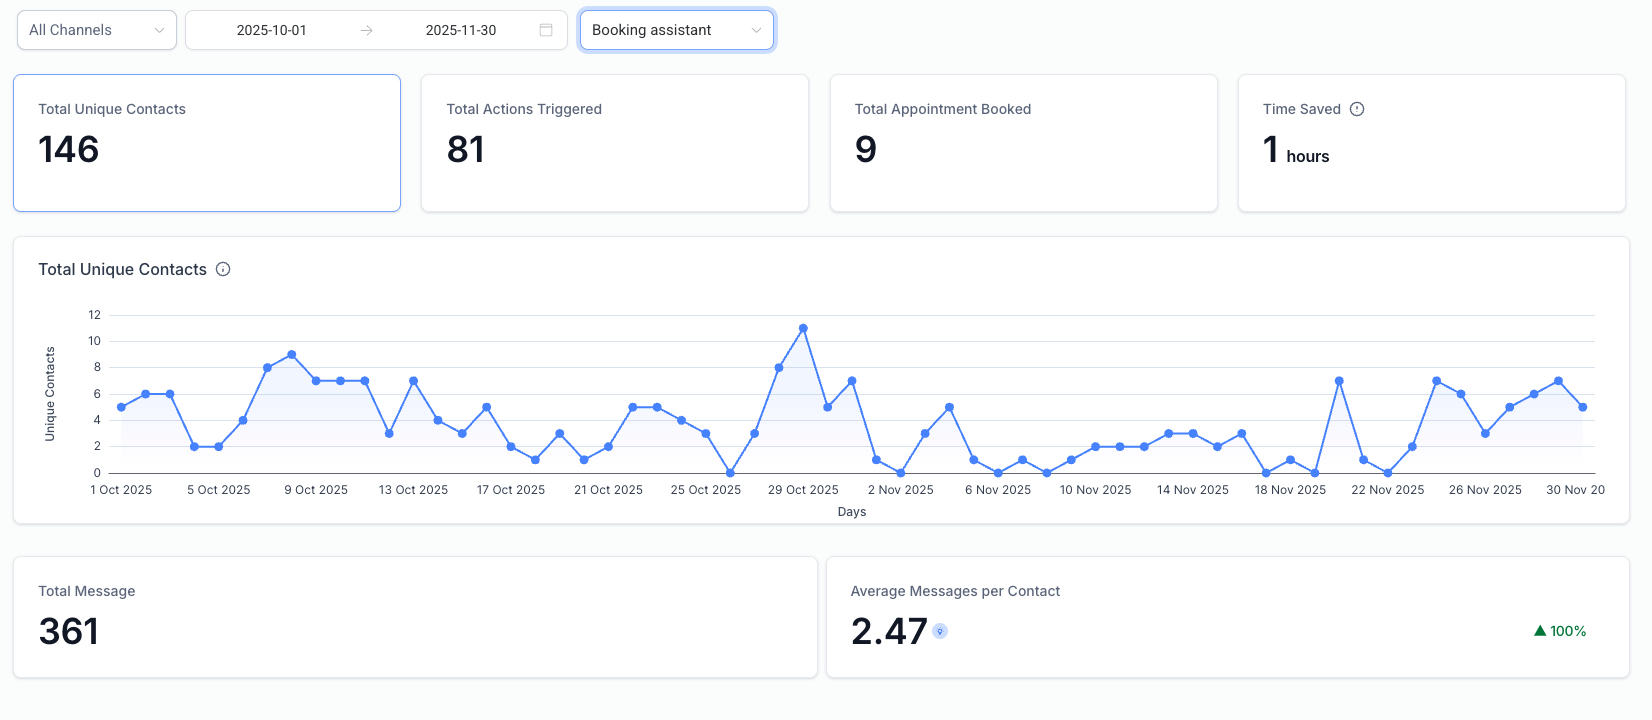
Task: Select the Total Actions Triggered card
Action: pos(615,143)
